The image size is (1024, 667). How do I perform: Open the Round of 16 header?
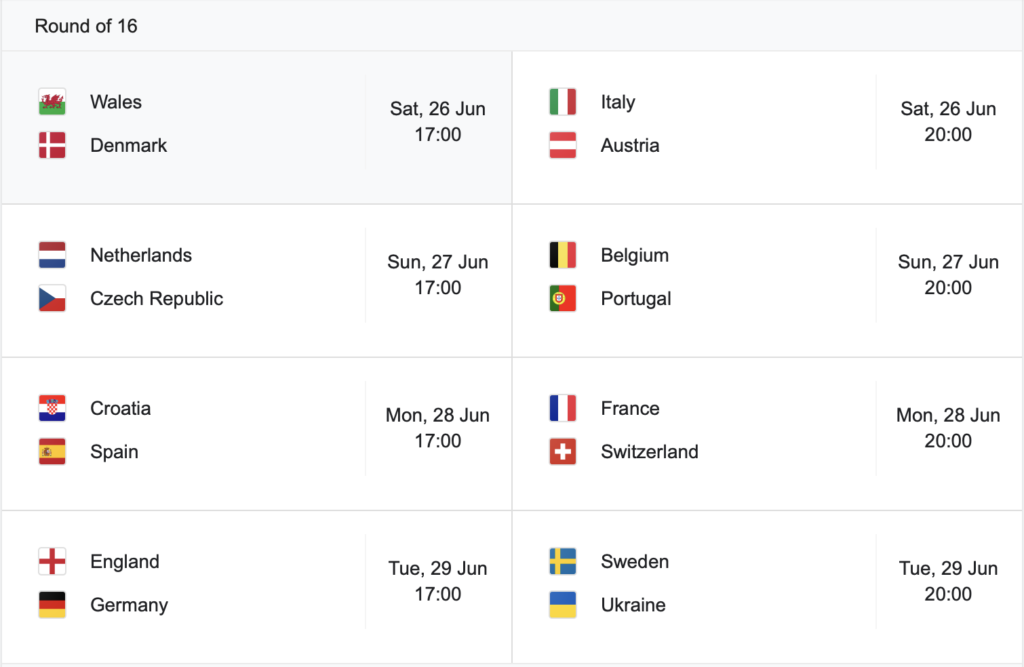(x=86, y=26)
